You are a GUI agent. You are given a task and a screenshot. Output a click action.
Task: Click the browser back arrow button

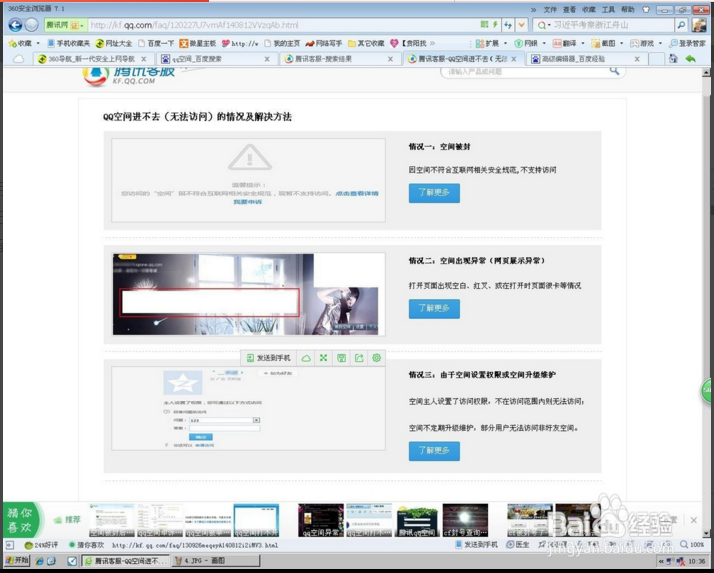pyautogui.click(x=15, y=25)
